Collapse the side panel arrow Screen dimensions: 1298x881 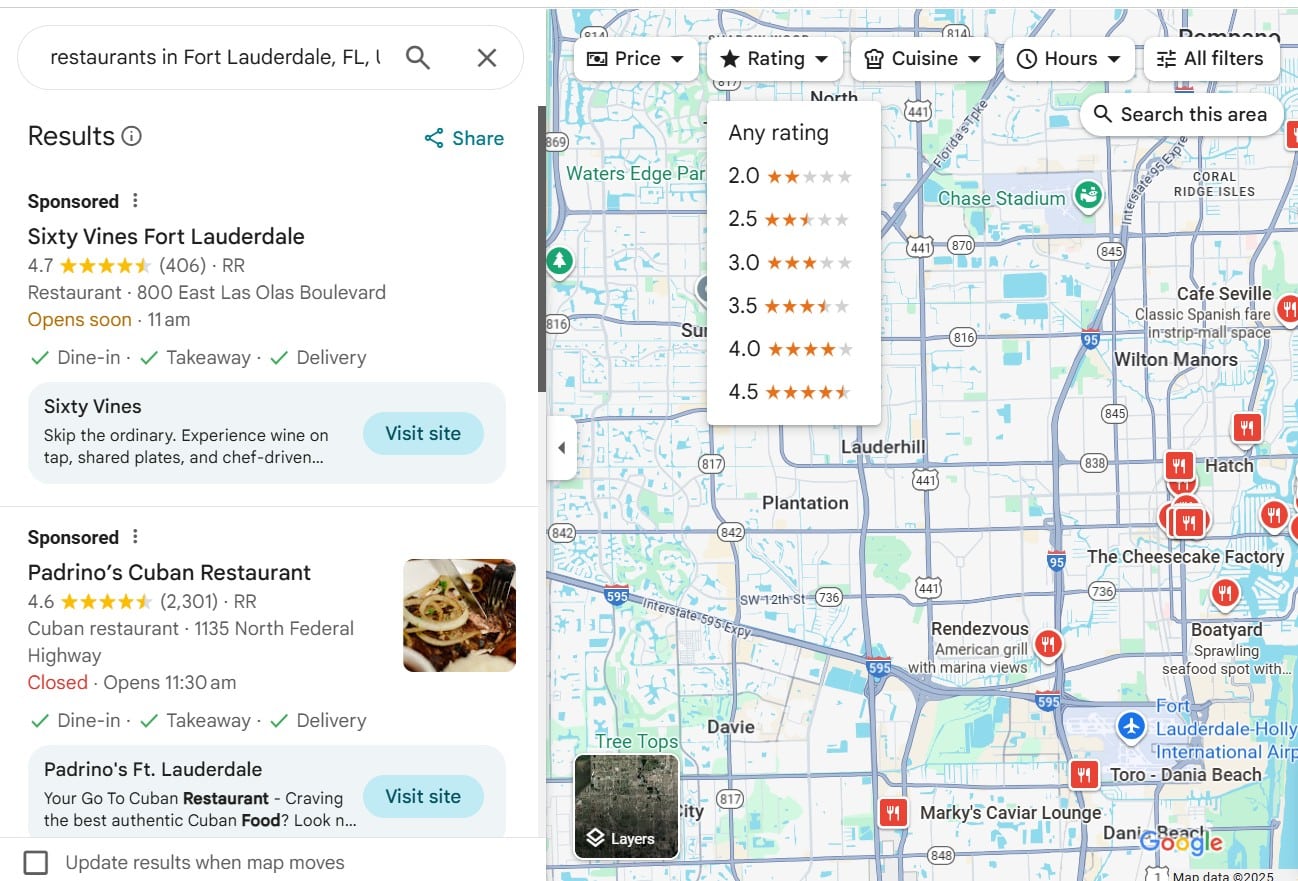pos(561,448)
